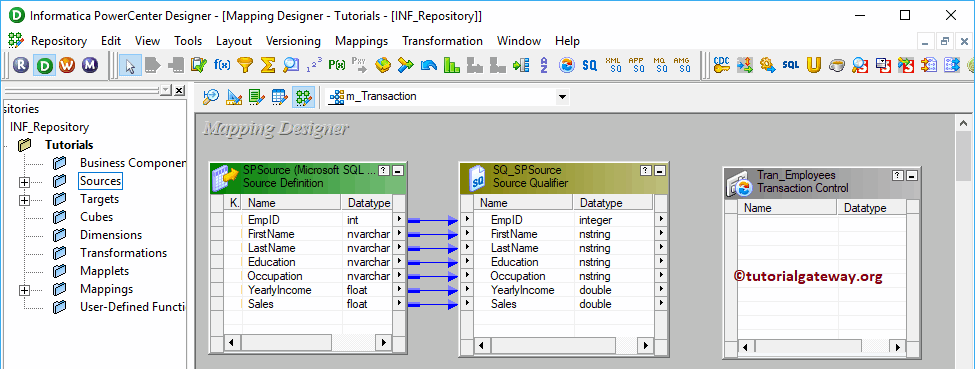Click the AMG SQ toolbar icon
Screen dimensions: 975x369
[682, 65]
